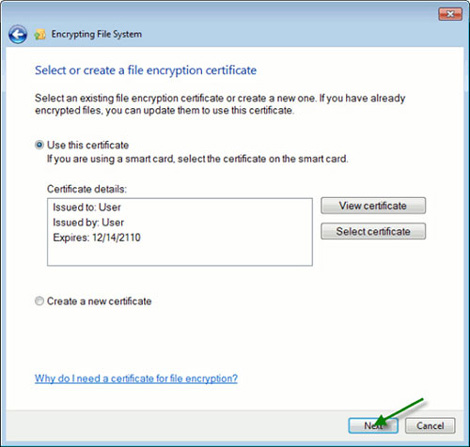Click the 'Create a new certificate' label text
Viewport: 470px width, 447px height.
99,301
